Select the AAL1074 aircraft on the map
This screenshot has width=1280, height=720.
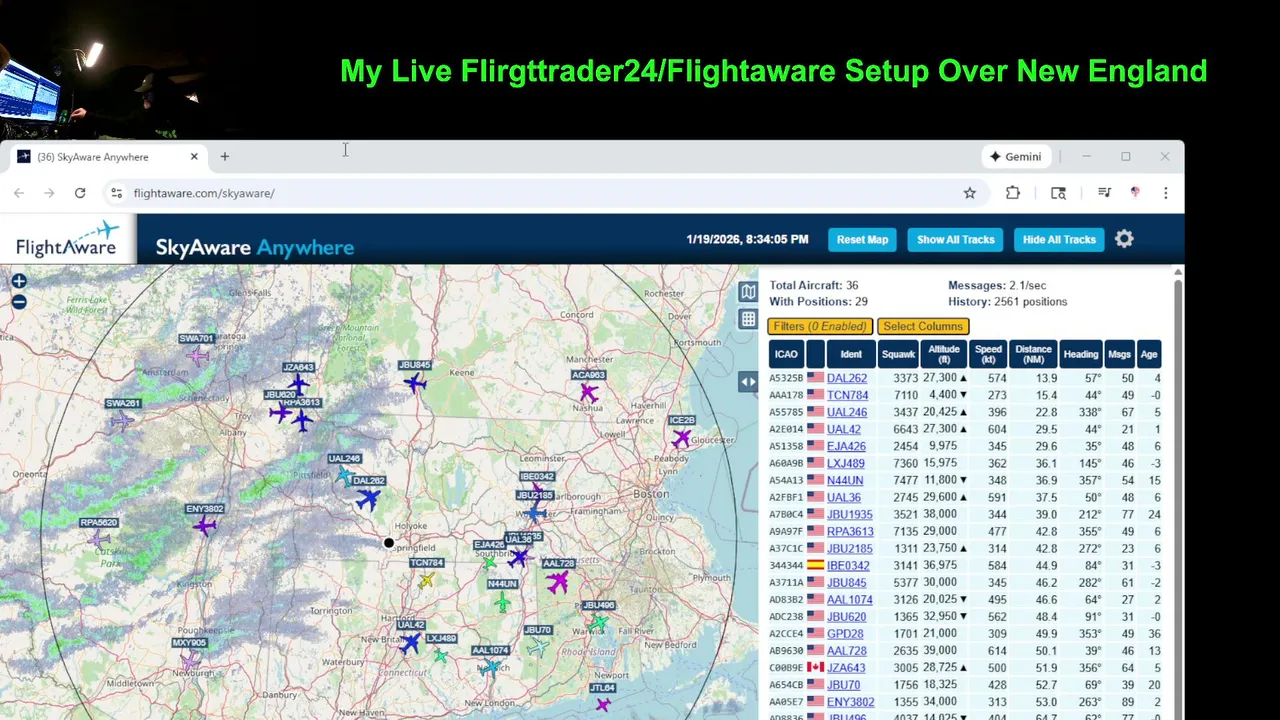pos(490,667)
